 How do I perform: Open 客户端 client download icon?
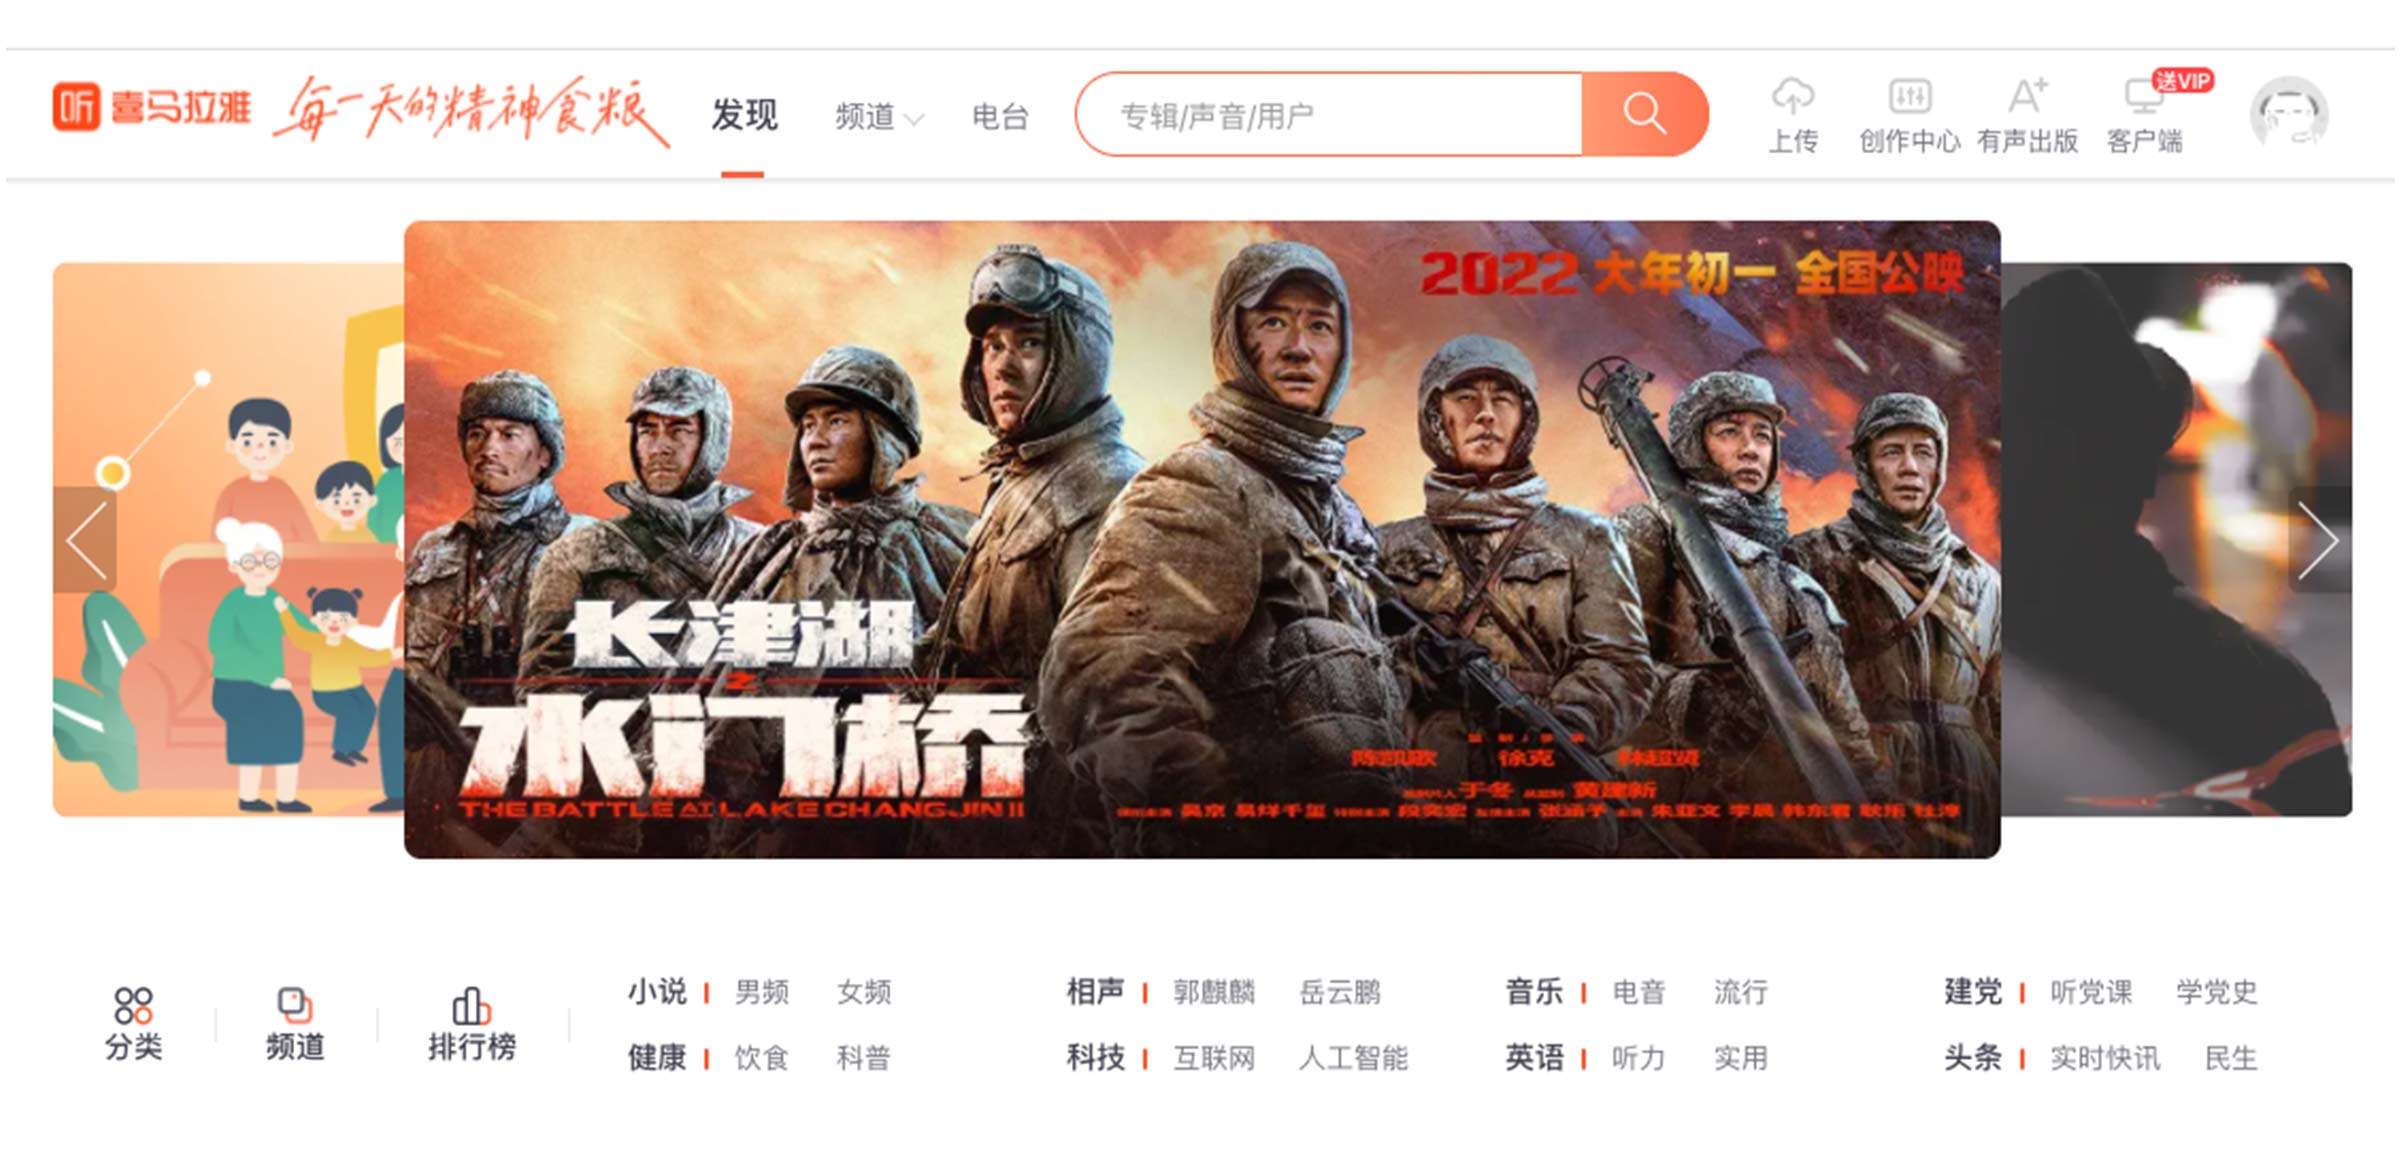tap(2145, 96)
